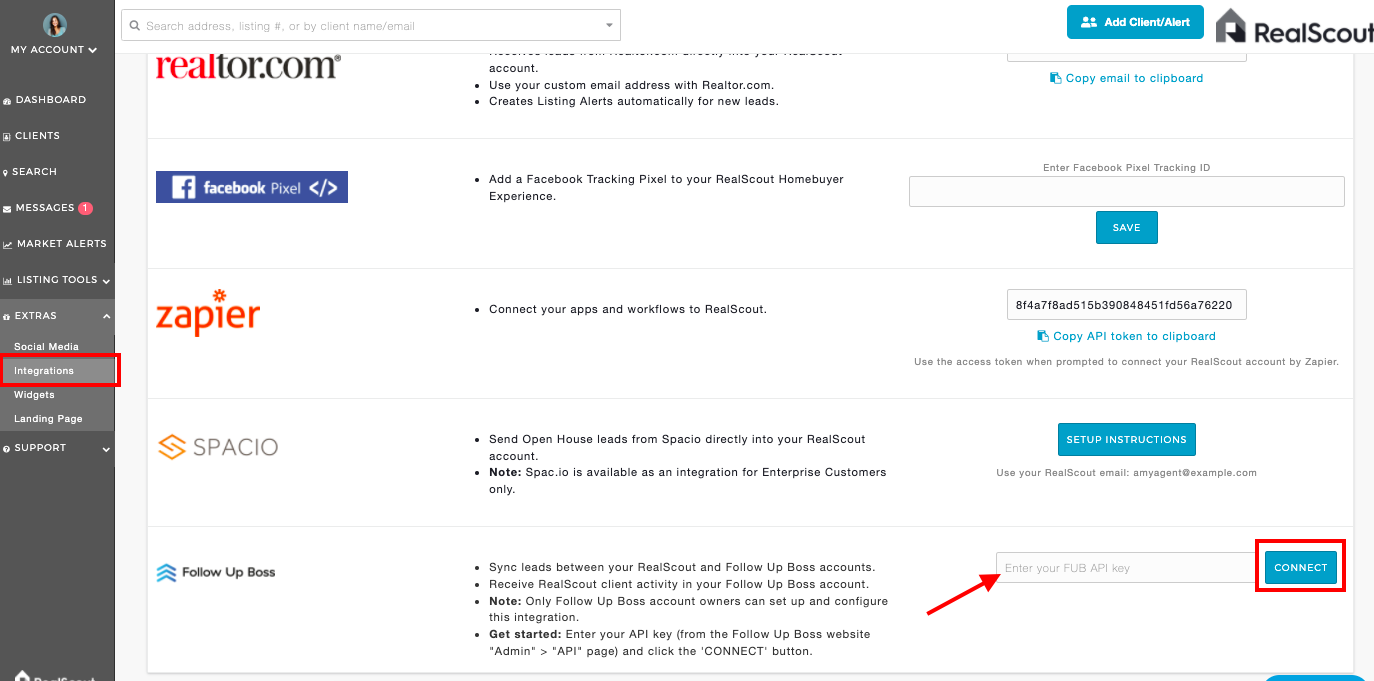The height and width of the screenshot is (681, 1374).
Task: Open Spacio Setup Instructions
Action: 1126,439
